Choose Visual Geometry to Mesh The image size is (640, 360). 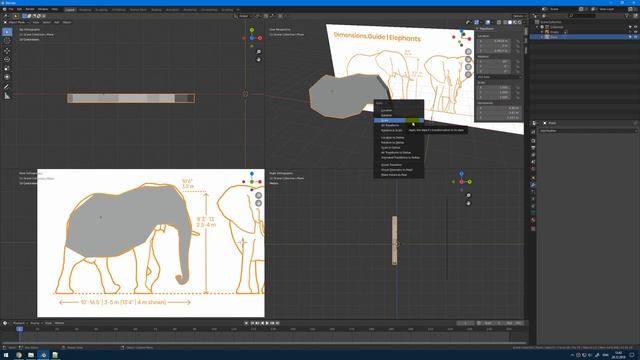click(x=399, y=170)
